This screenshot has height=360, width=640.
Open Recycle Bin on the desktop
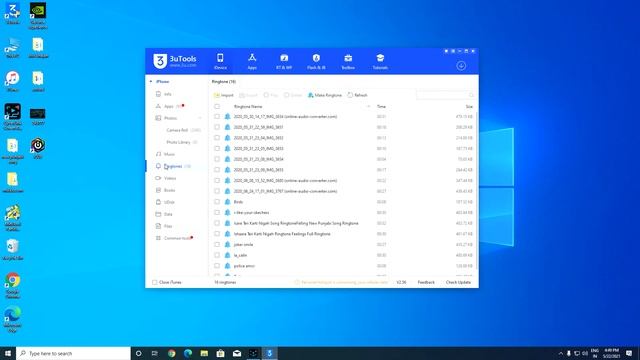(12, 249)
